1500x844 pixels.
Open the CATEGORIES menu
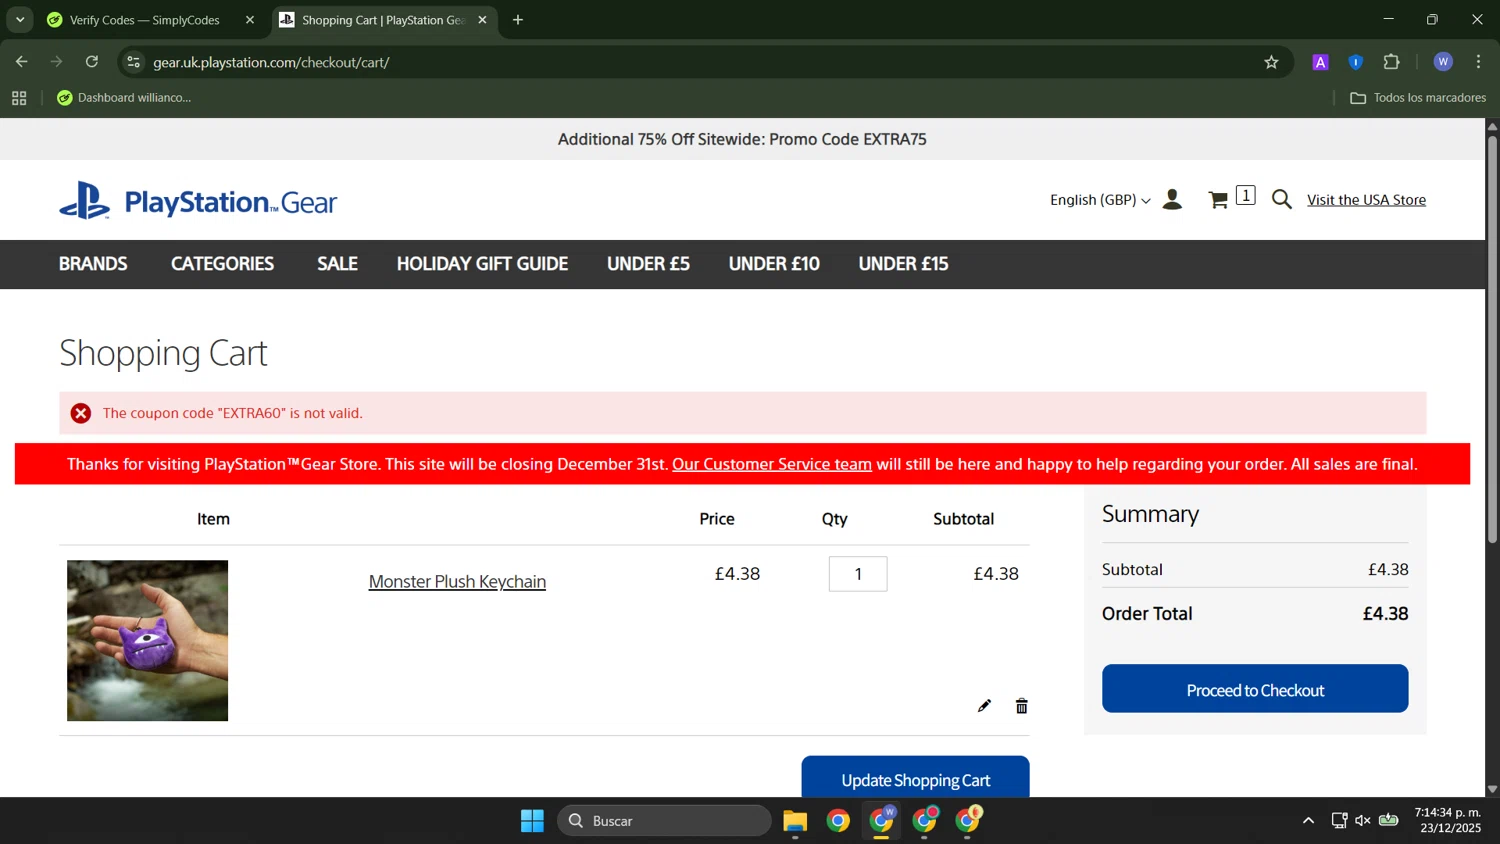point(222,264)
